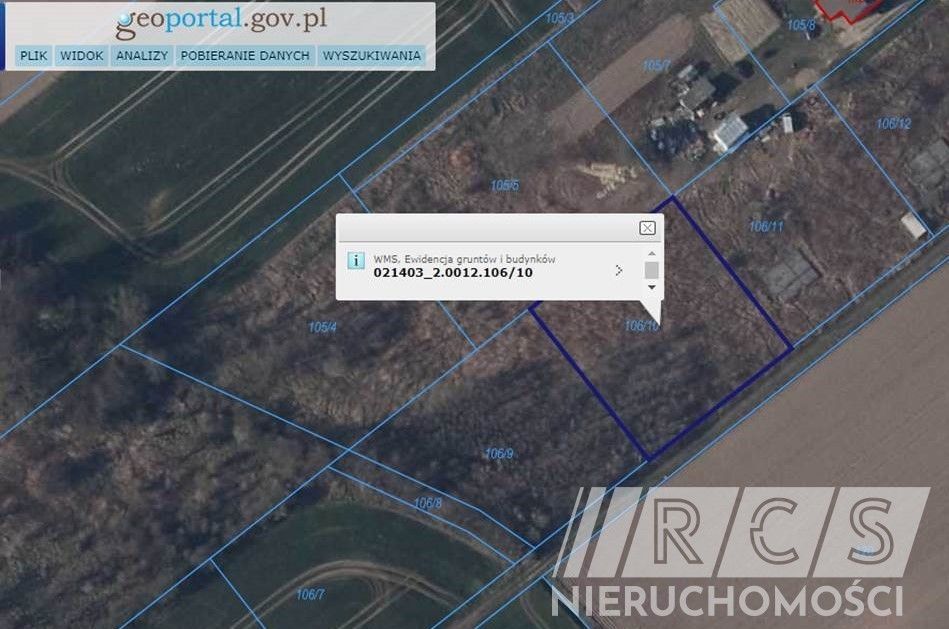The height and width of the screenshot is (629, 949).
Task: Click the geoportal.gov.pl logo
Action: point(222,22)
